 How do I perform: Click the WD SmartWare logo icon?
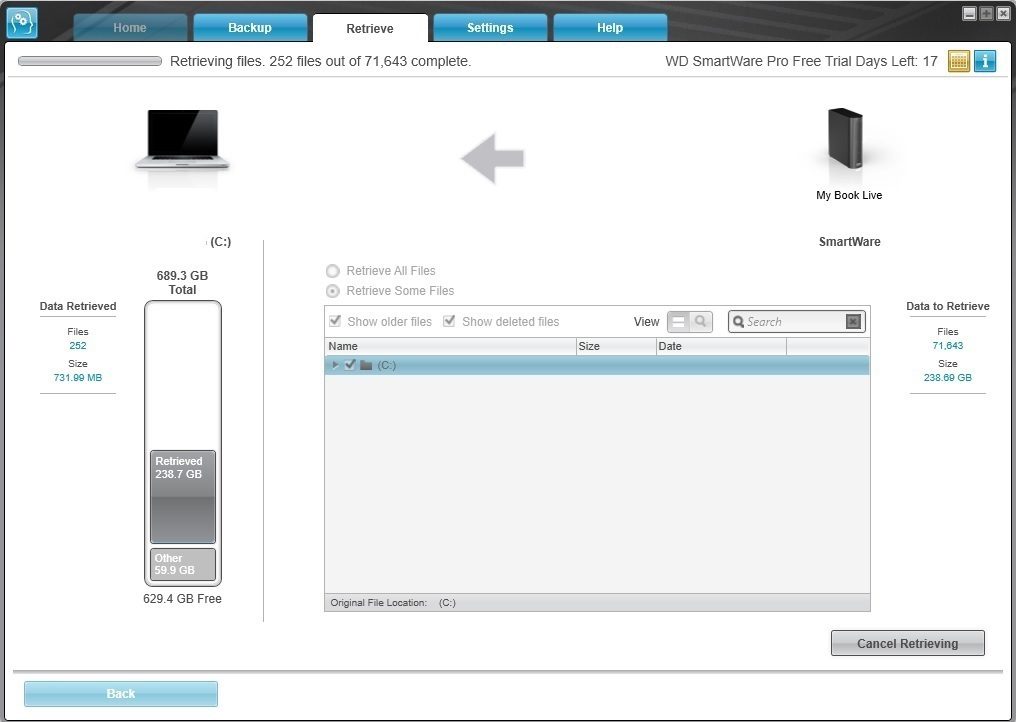coord(21,22)
